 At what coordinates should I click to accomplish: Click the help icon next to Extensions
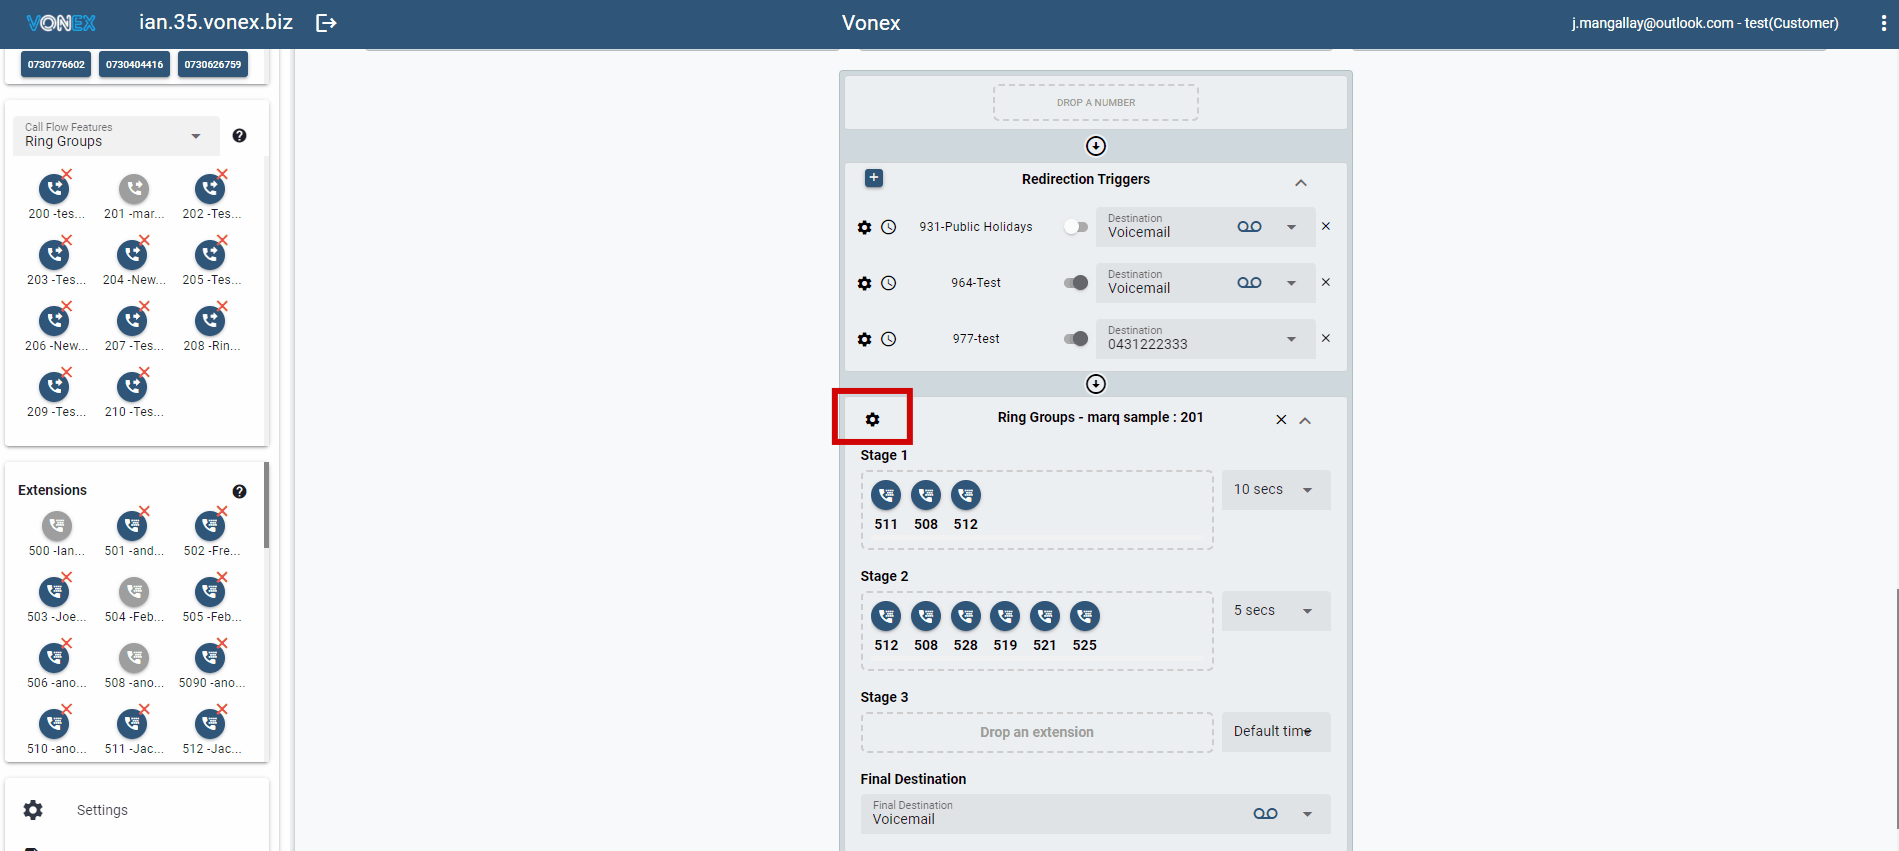pyautogui.click(x=239, y=491)
